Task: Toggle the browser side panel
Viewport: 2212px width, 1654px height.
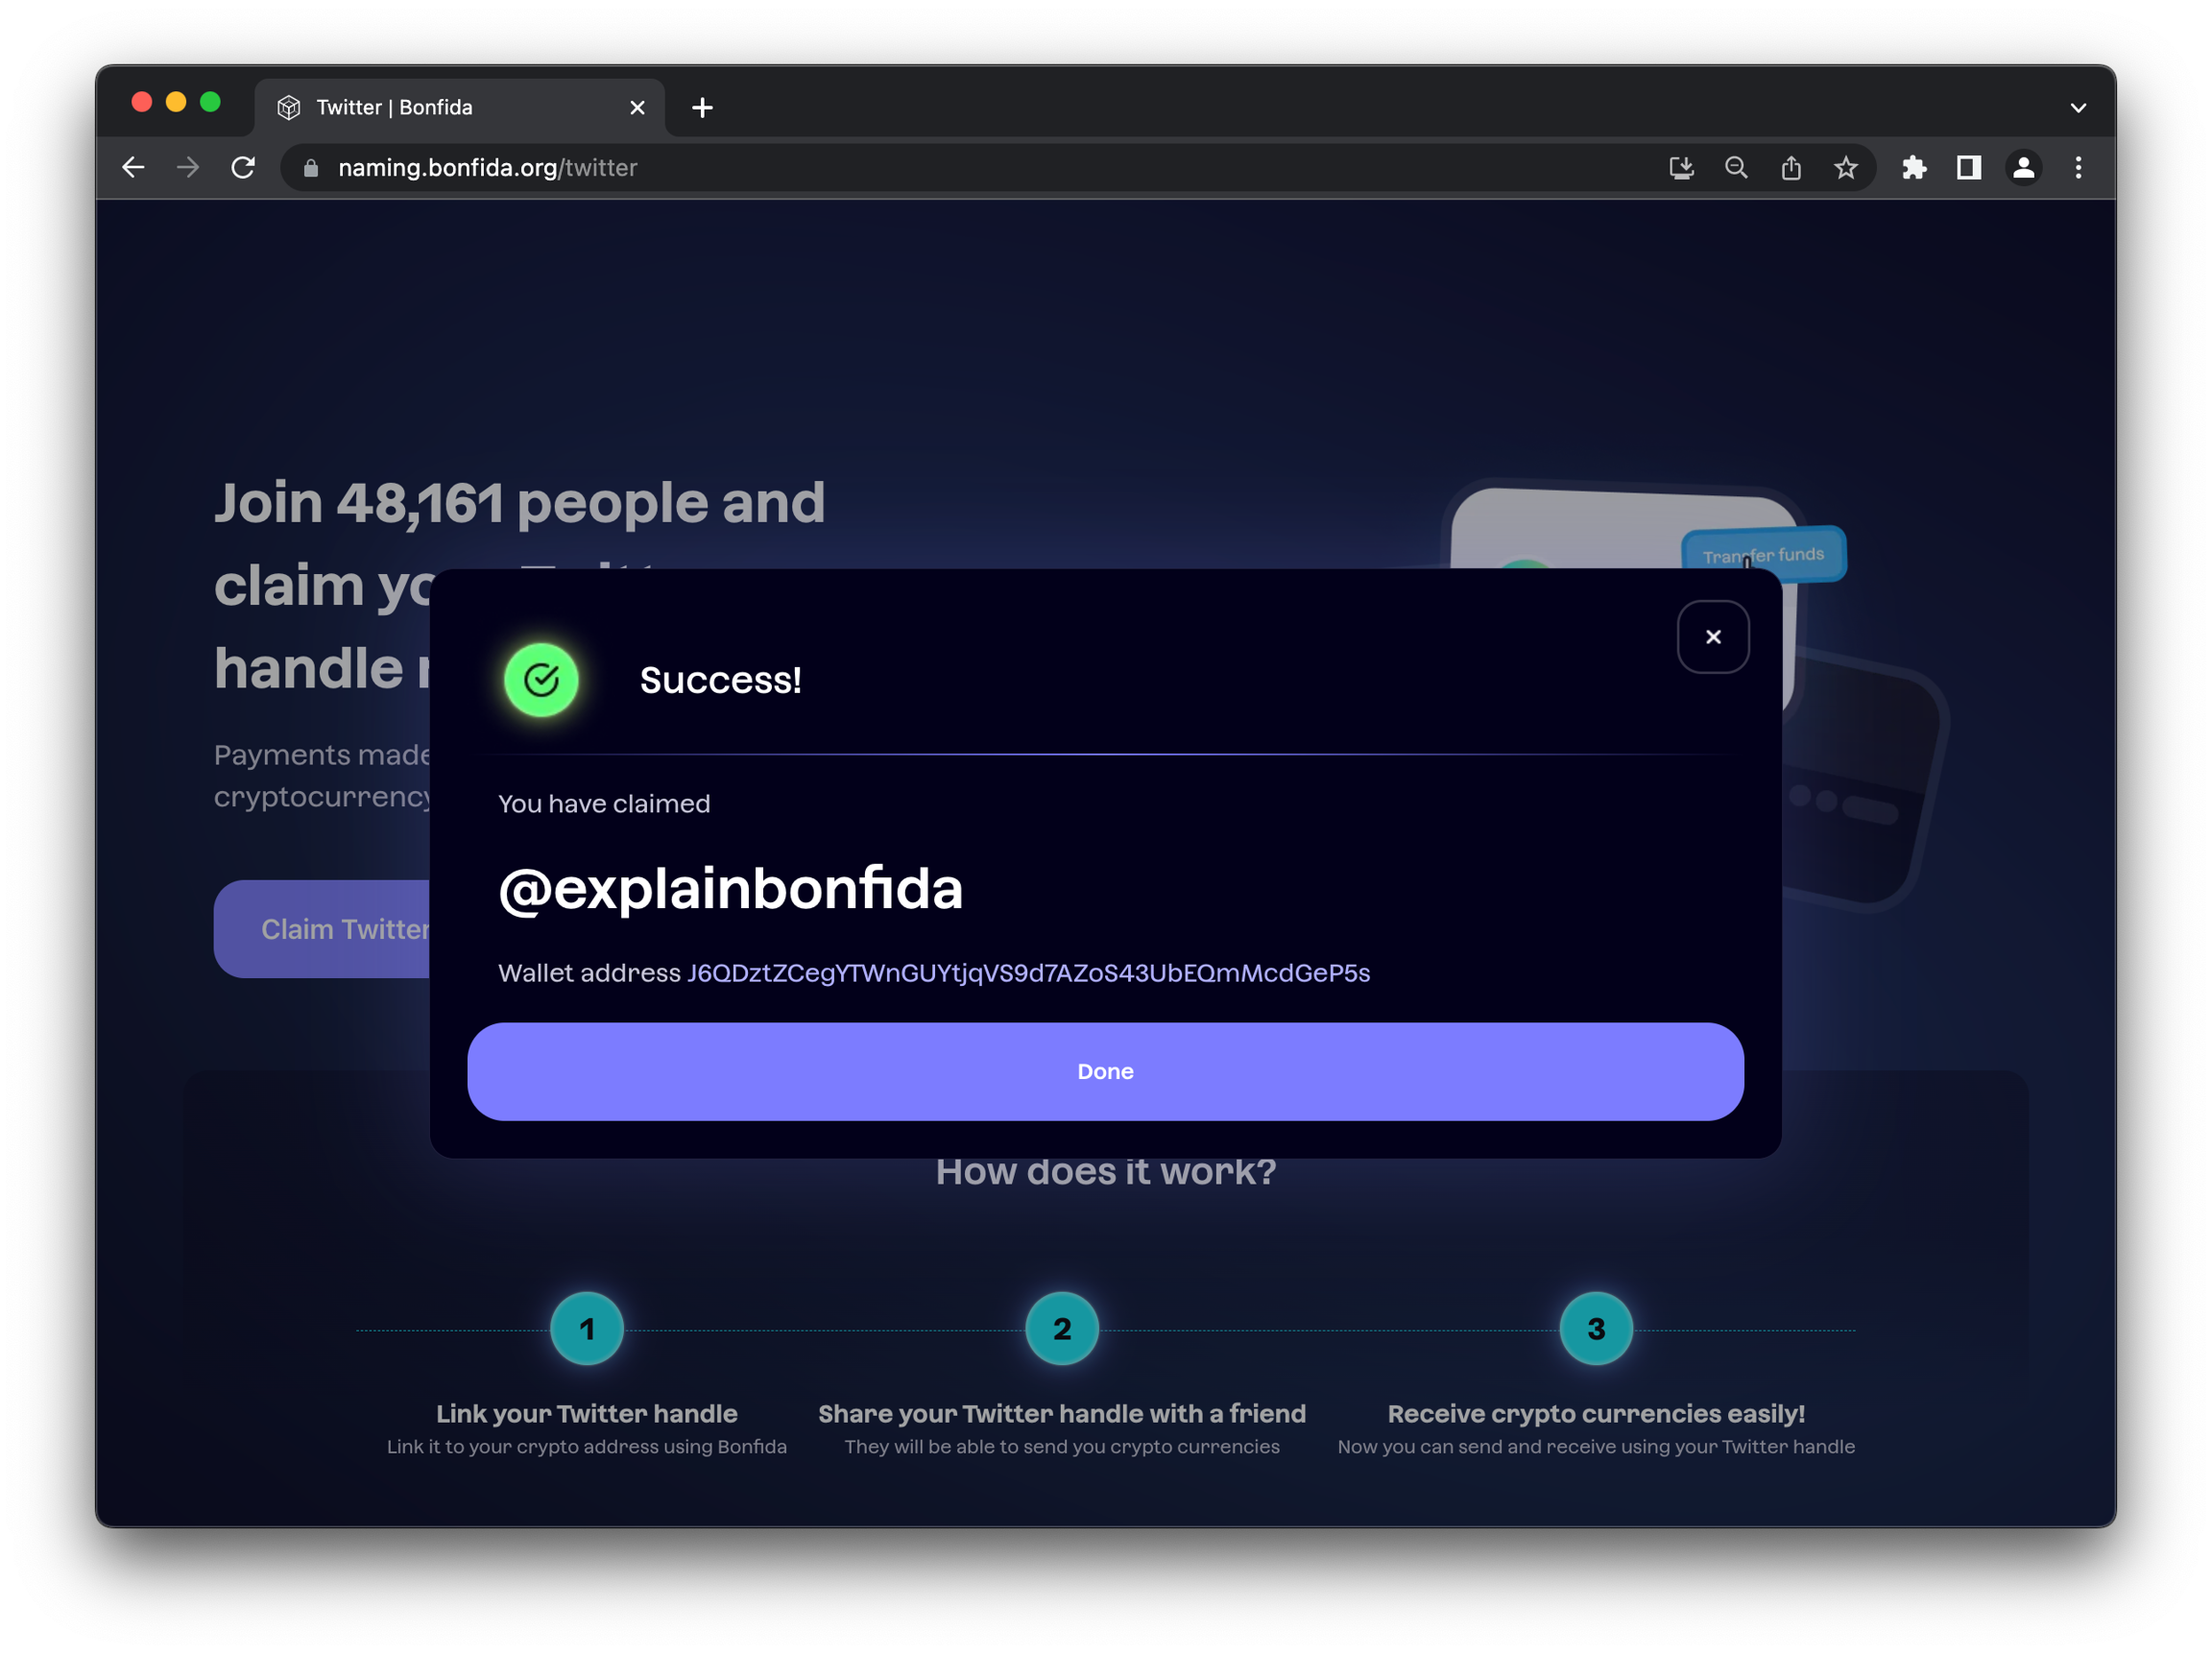Action: pos(1968,168)
